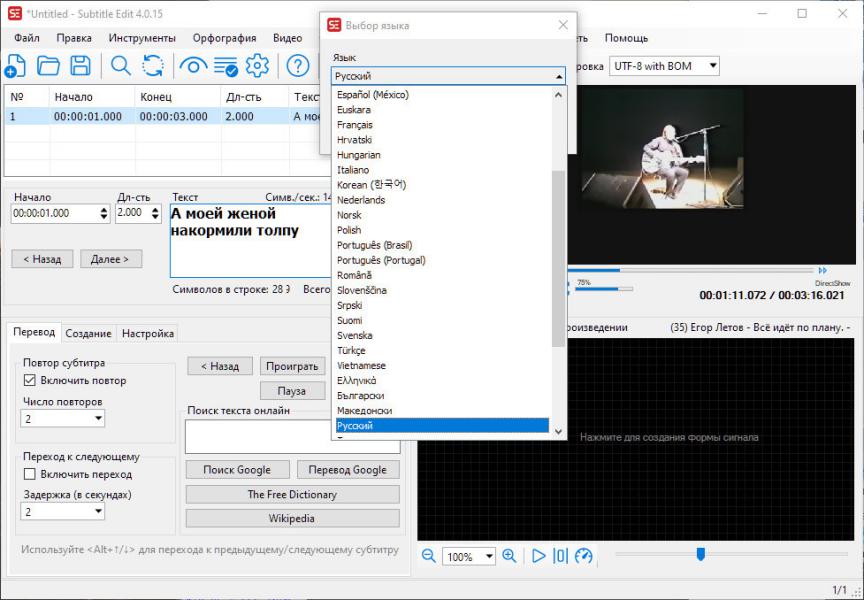The height and width of the screenshot is (600, 864).
Task: Toggle the 'Включить переход' checkbox
Action: click(30, 474)
